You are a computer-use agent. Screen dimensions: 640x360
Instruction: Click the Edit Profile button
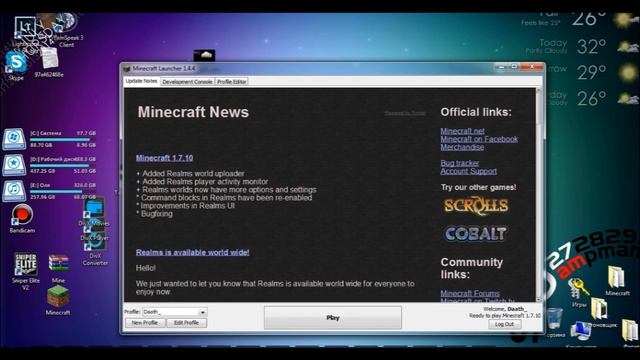click(187, 323)
